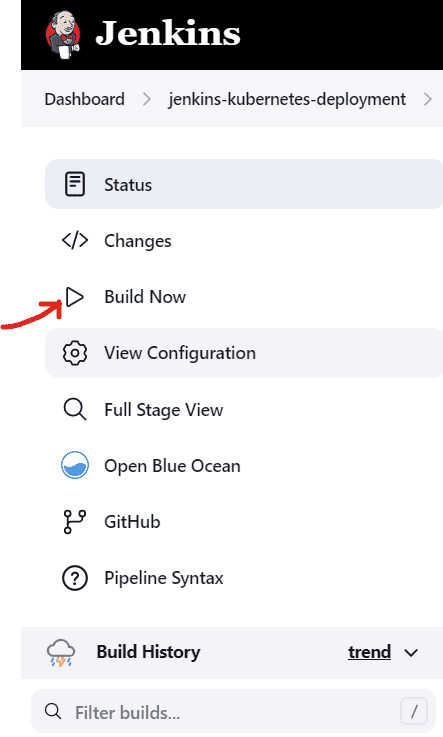This screenshot has height=737, width=443.
Task: Focus the Filter builds search field
Action: coord(233,712)
